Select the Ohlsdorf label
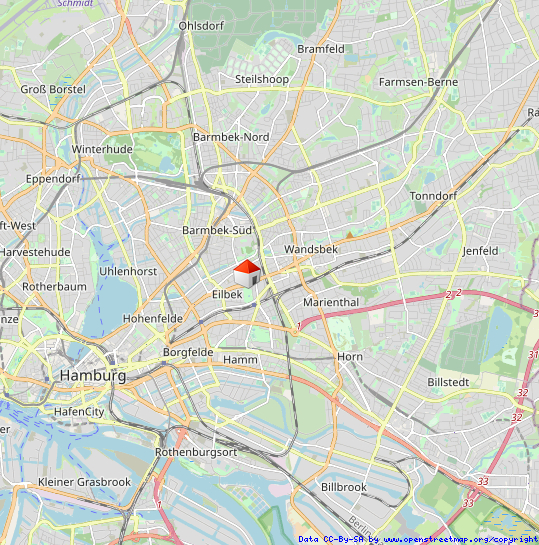 pos(201,26)
